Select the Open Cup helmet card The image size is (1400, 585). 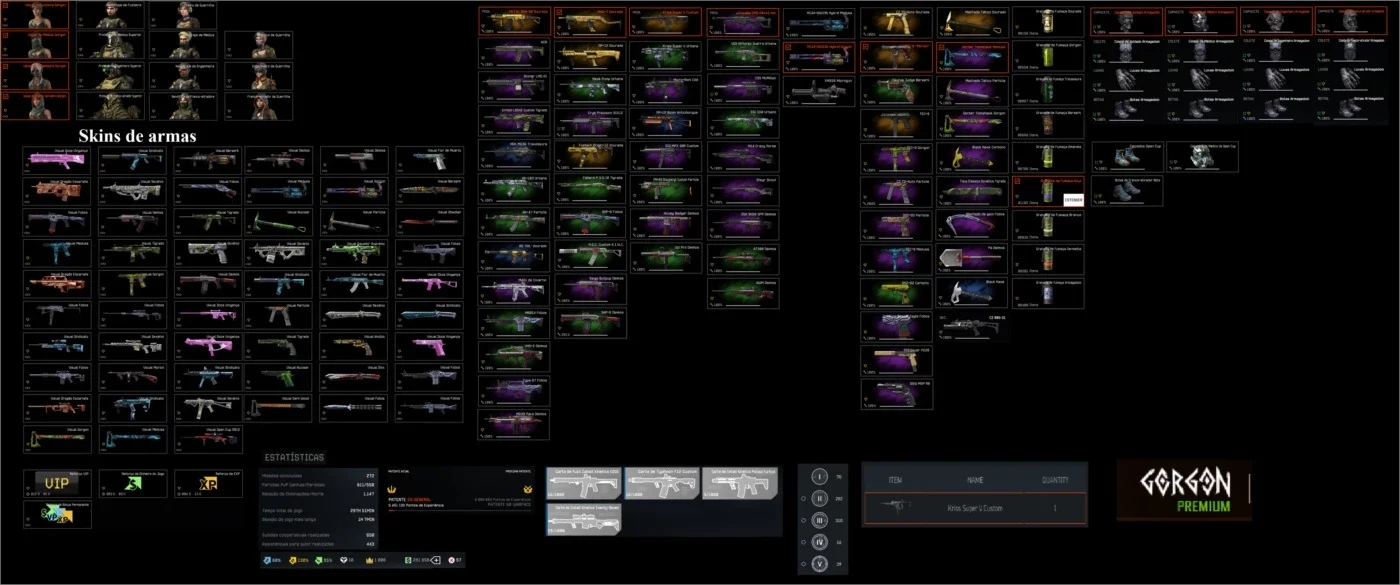tap(1202, 157)
